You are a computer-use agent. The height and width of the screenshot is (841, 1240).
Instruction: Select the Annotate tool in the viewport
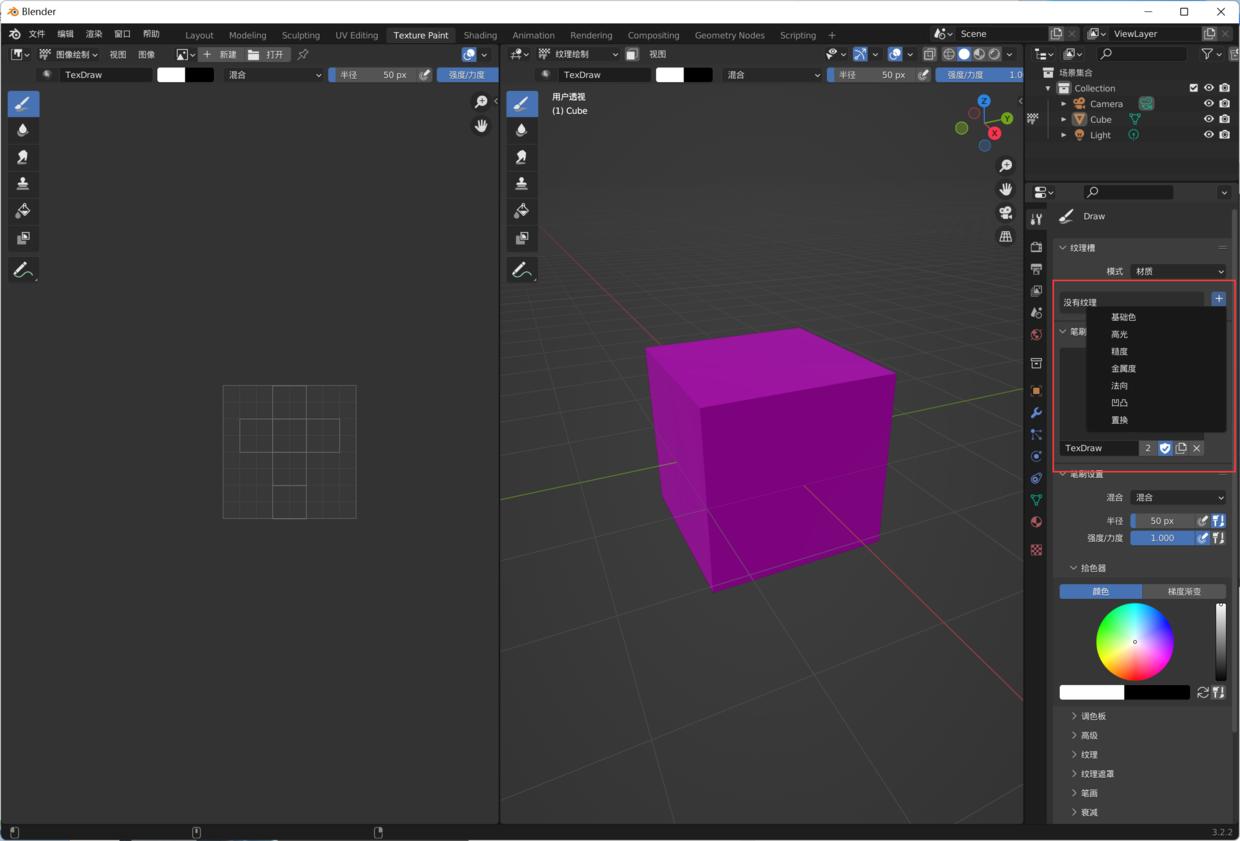coord(521,269)
